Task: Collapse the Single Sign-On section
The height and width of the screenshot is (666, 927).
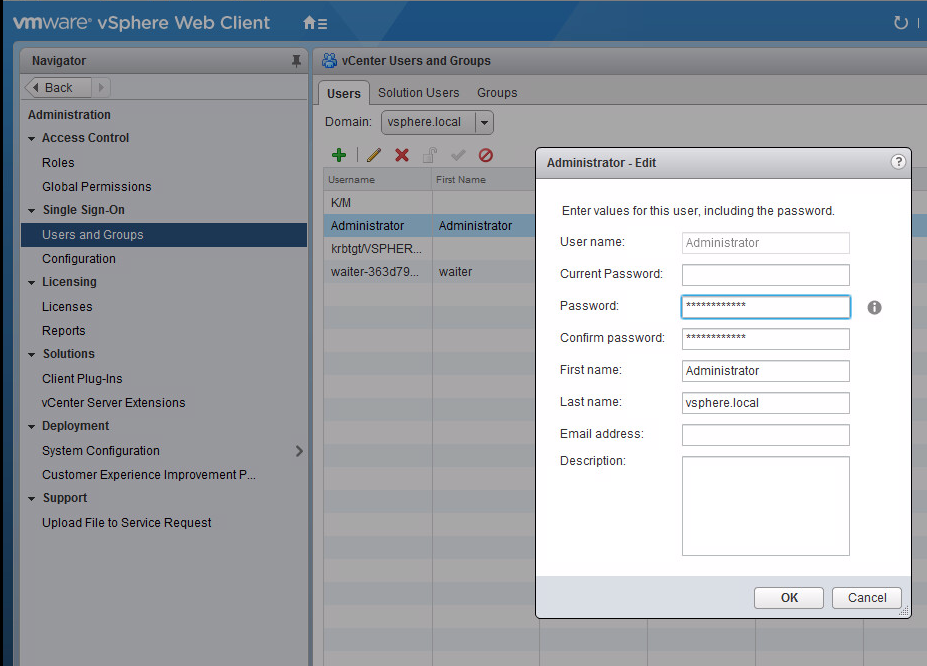Action: coord(31,210)
